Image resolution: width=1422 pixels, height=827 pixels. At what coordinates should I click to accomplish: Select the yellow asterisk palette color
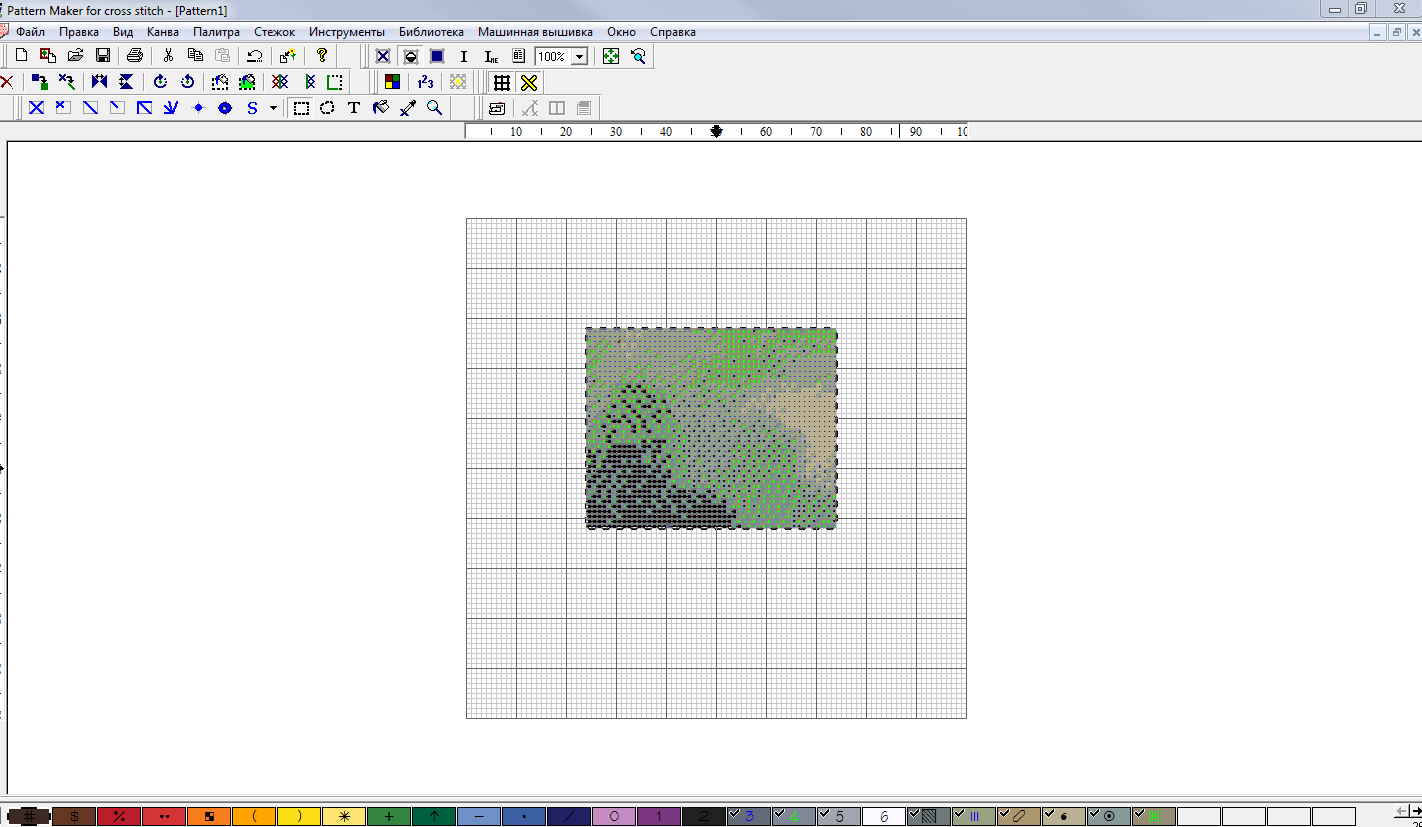point(344,816)
